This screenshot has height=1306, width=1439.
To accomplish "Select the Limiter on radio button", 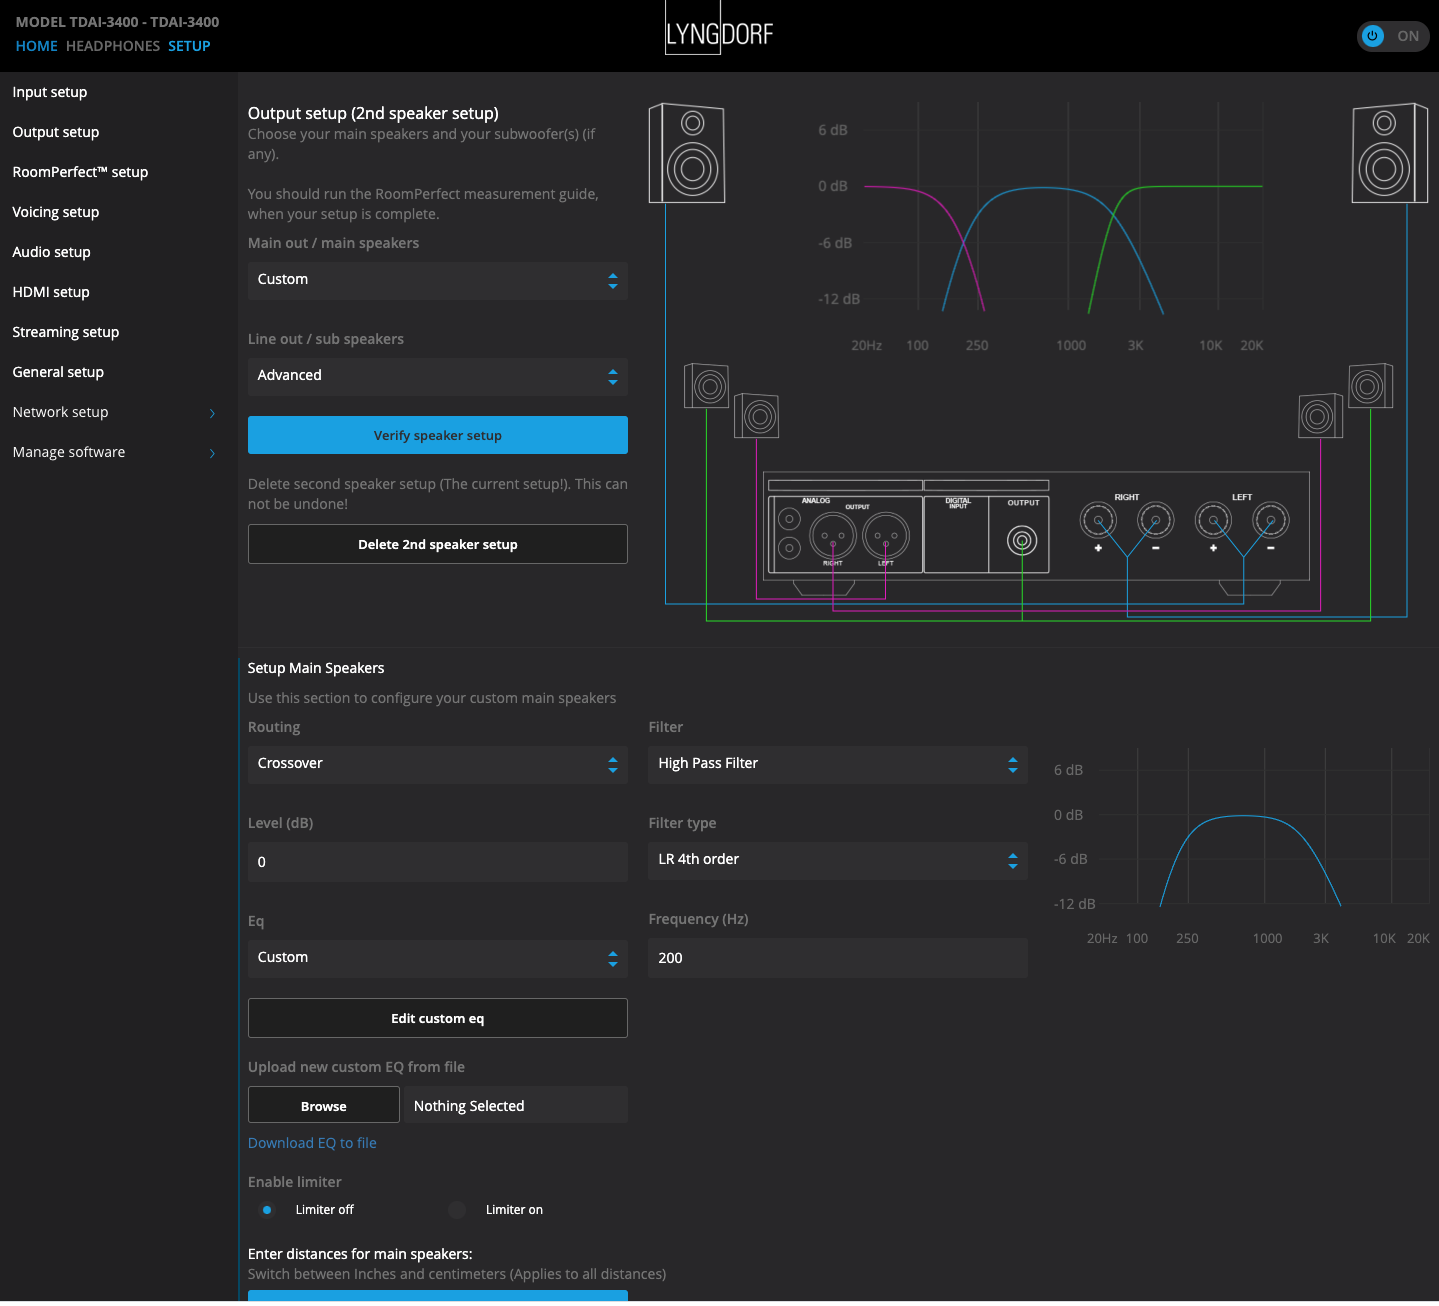I will pos(457,1210).
